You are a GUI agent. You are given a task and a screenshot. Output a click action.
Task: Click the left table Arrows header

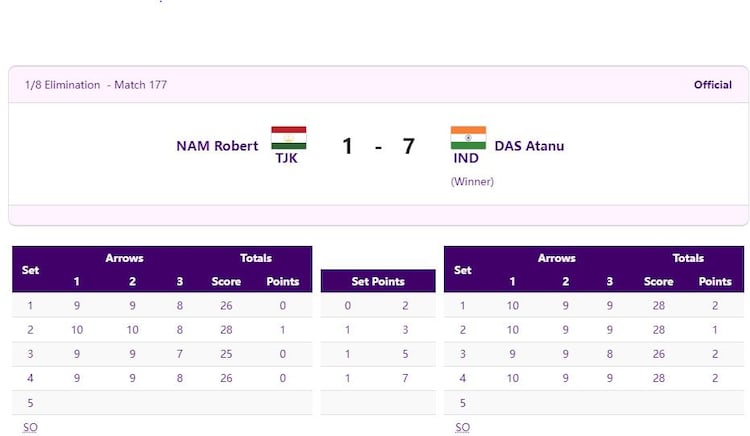tap(125, 258)
